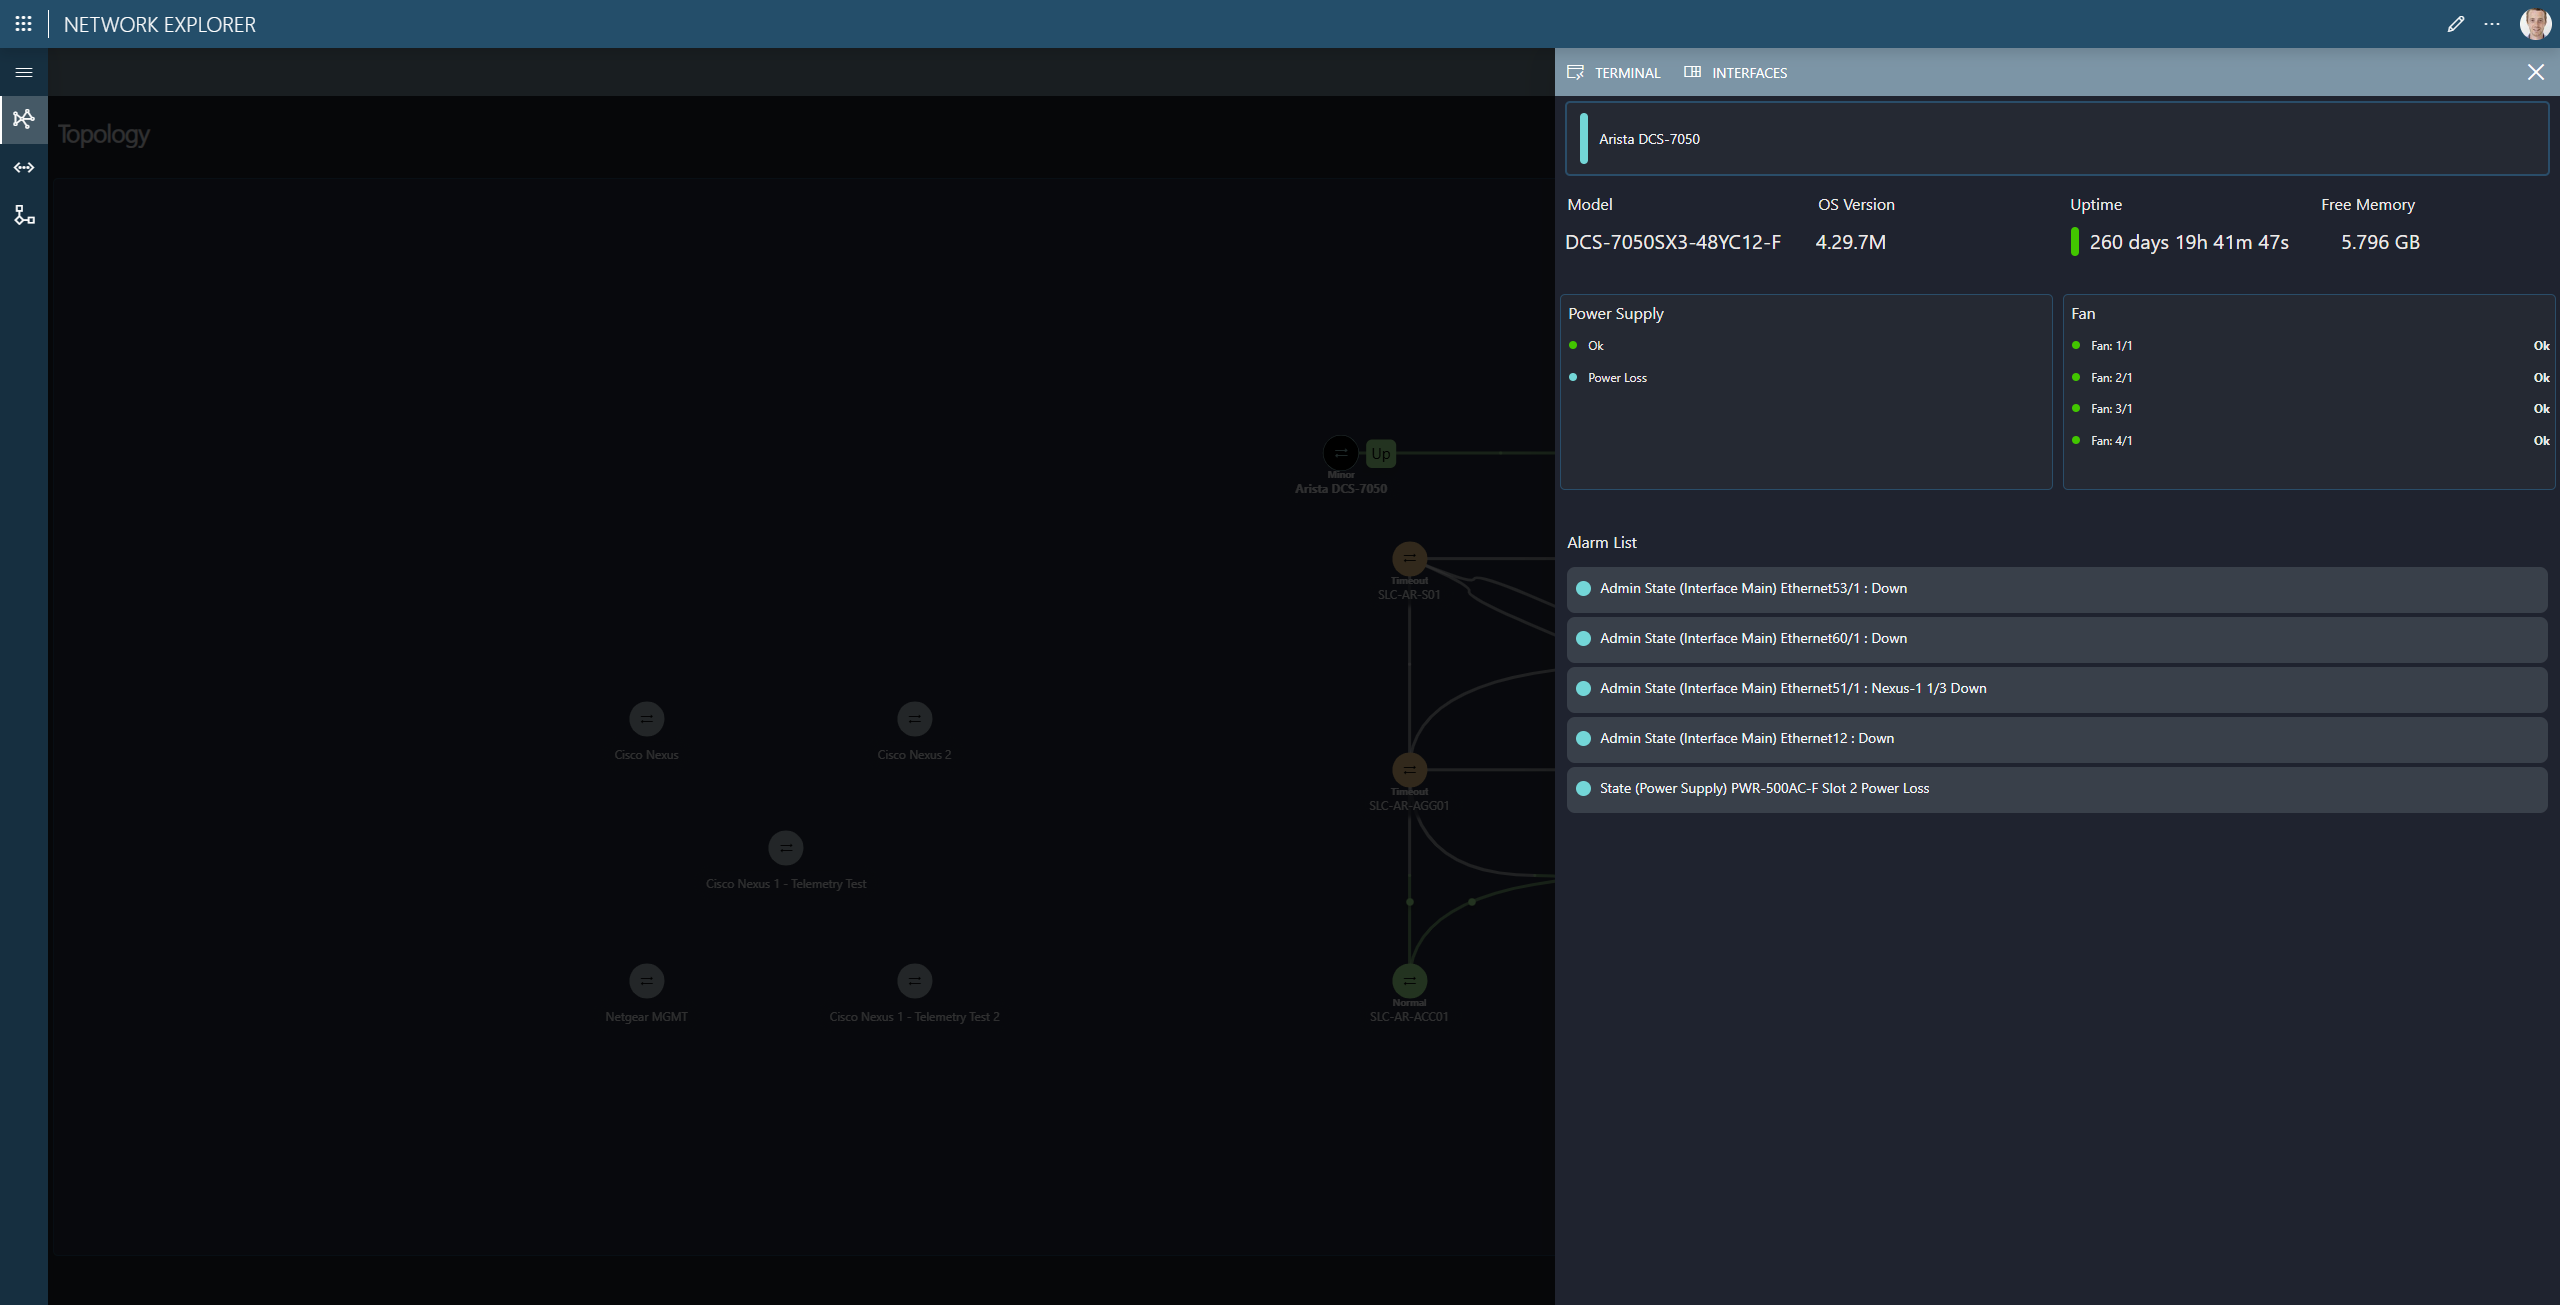This screenshot has width=2560, height=1305.
Task: Click the NETWORK EXPLORER title
Action: pyautogui.click(x=160, y=24)
